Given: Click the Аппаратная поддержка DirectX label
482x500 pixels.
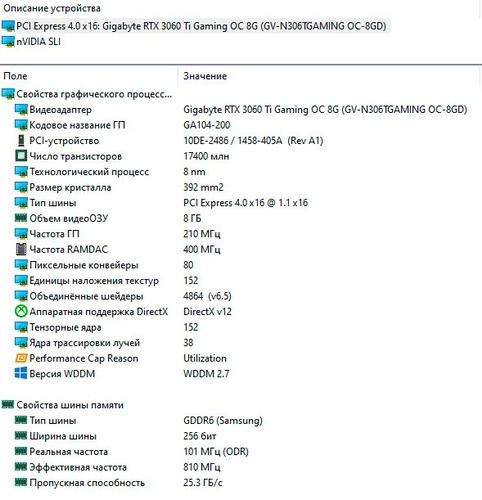Looking at the screenshot, I should (99, 312).
